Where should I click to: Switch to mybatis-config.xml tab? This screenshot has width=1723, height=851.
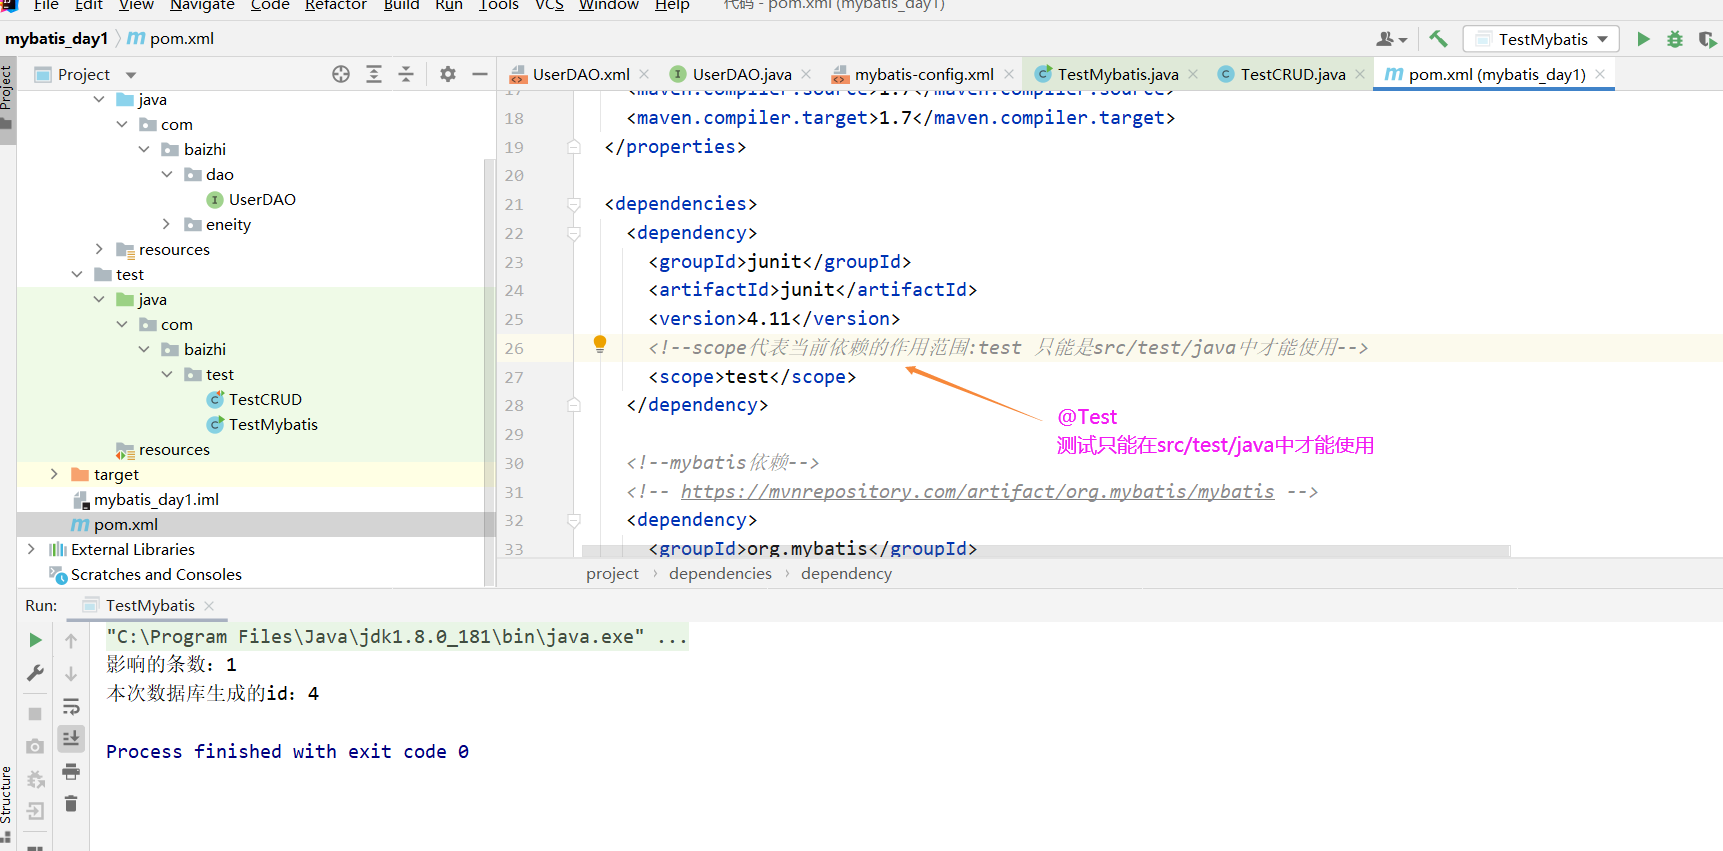(923, 74)
